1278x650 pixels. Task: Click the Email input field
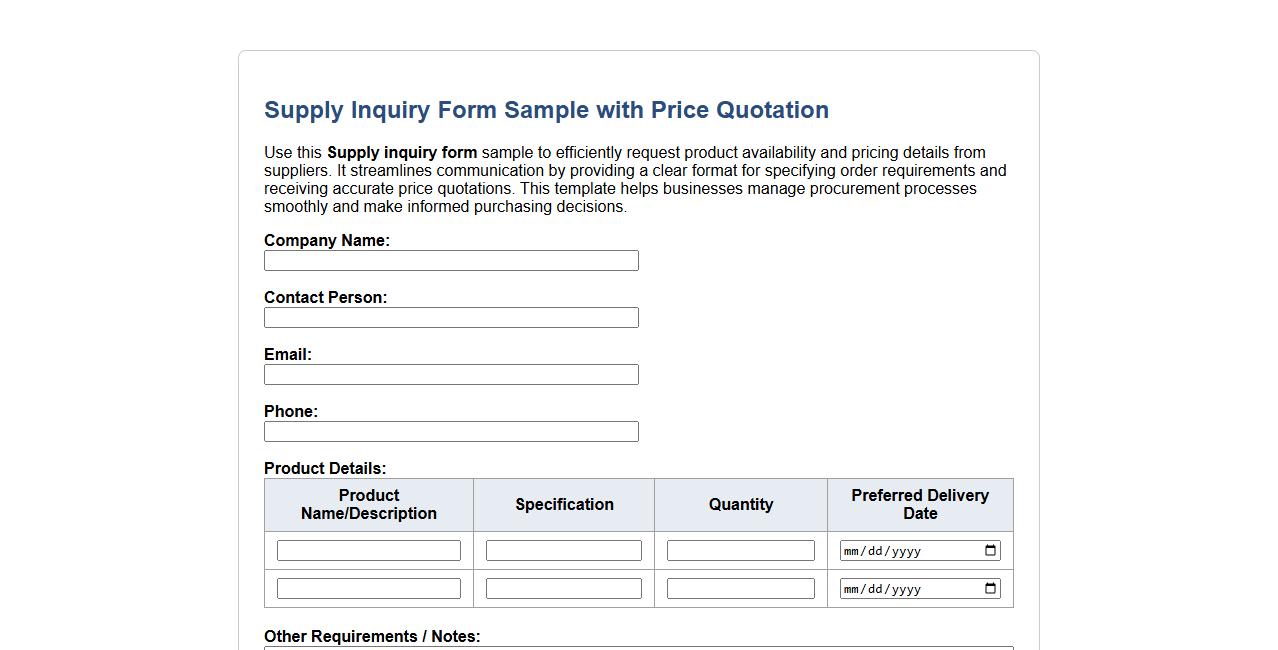point(451,374)
